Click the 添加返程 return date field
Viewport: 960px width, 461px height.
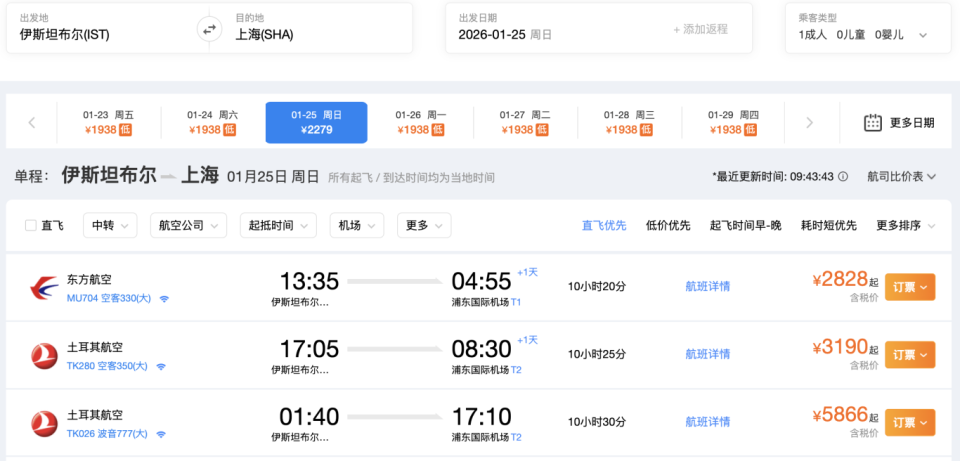click(700, 30)
